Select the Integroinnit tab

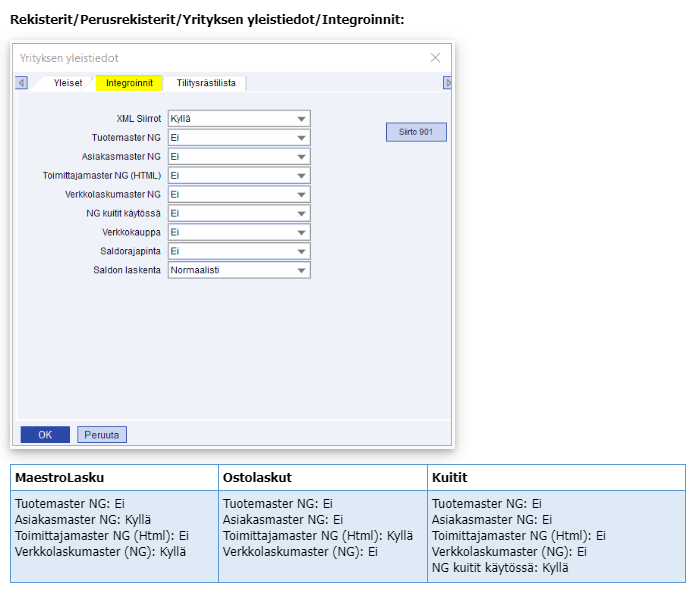(129, 83)
